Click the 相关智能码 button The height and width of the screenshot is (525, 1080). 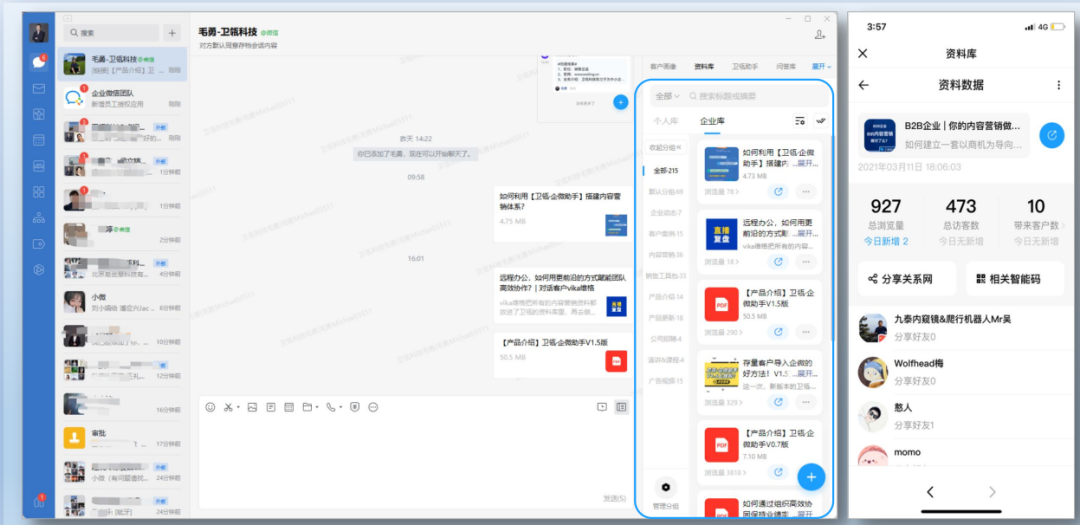click(x=1014, y=279)
